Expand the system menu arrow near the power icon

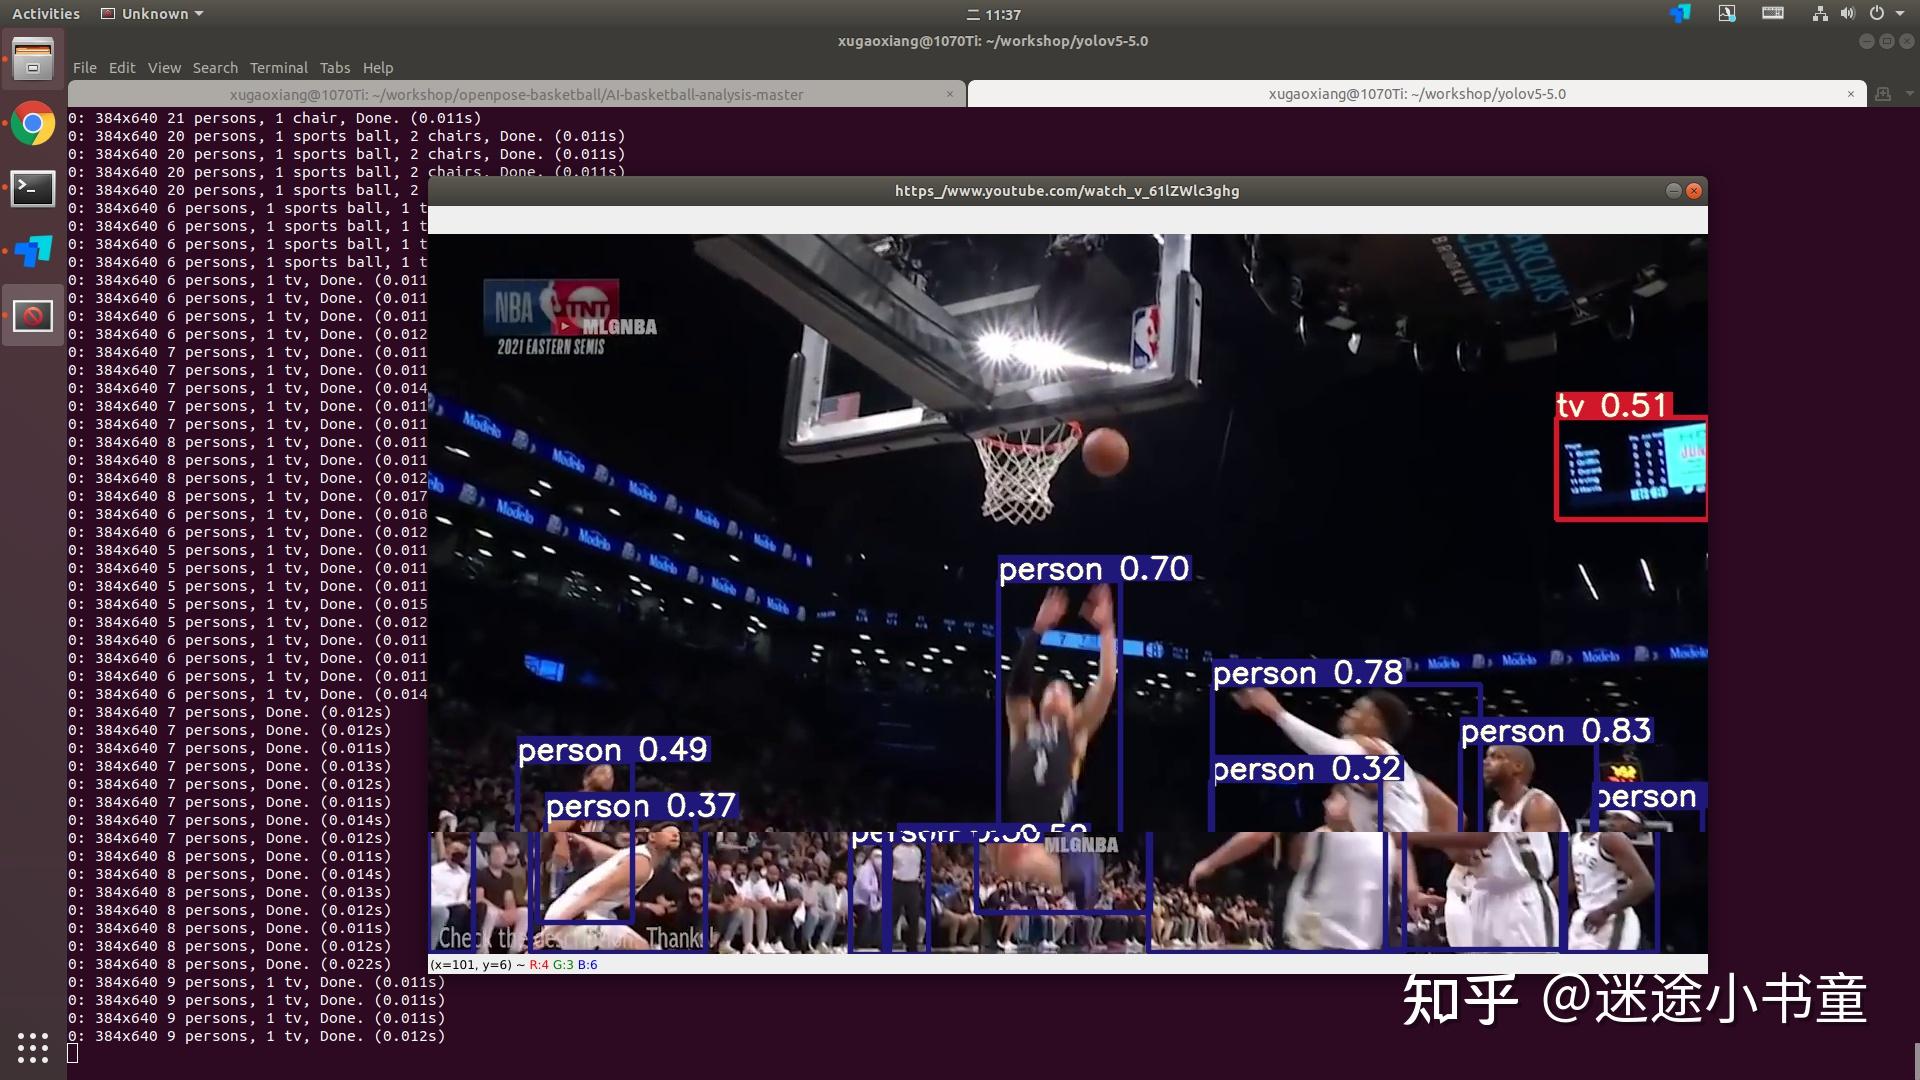tap(1900, 14)
